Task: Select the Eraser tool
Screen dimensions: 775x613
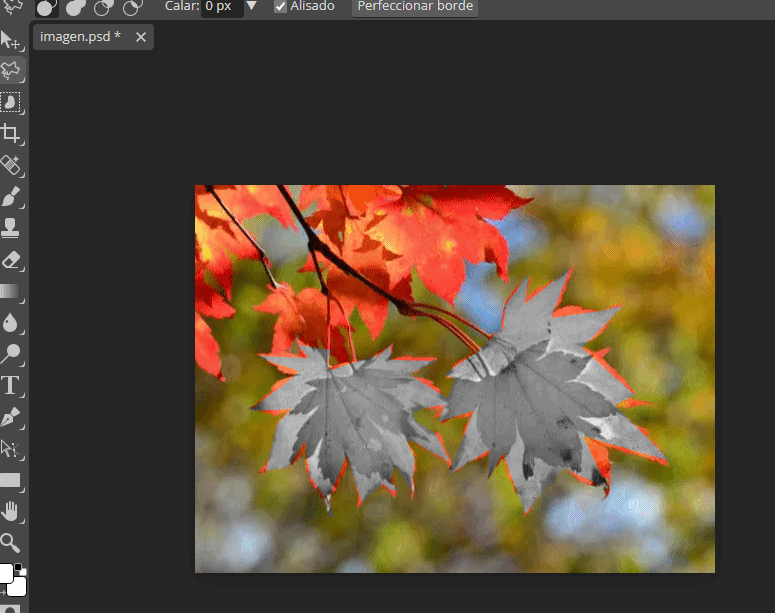Action: tap(11, 260)
